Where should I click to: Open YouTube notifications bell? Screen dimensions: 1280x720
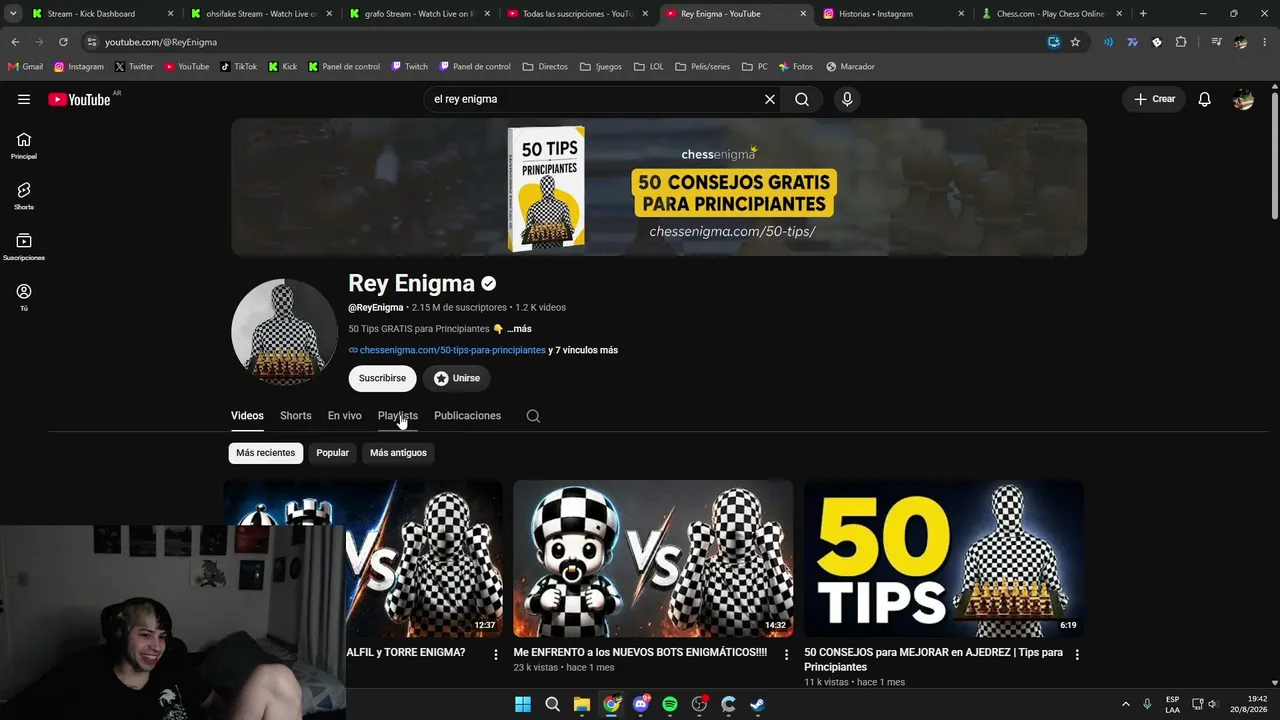pyautogui.click(x=1205, y=99)
